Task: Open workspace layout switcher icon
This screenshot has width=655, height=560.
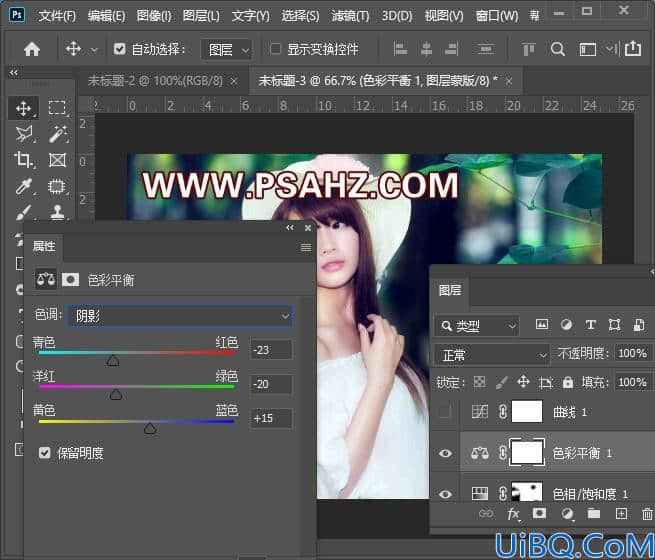Action: click(588, 50)
